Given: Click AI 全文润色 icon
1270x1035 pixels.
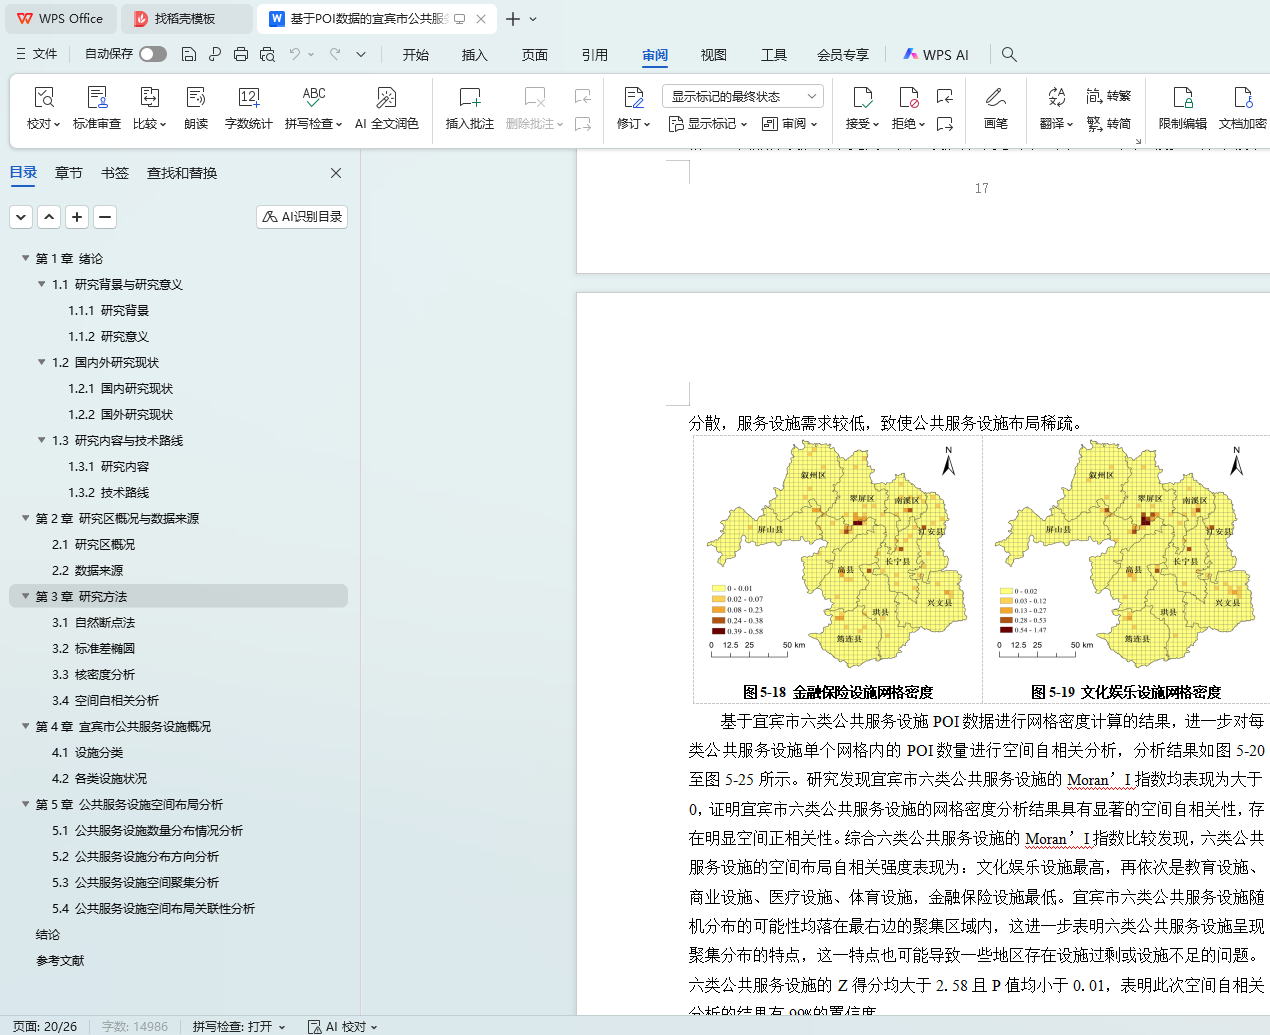Looking at the screenshot, I should coord(386,98).
